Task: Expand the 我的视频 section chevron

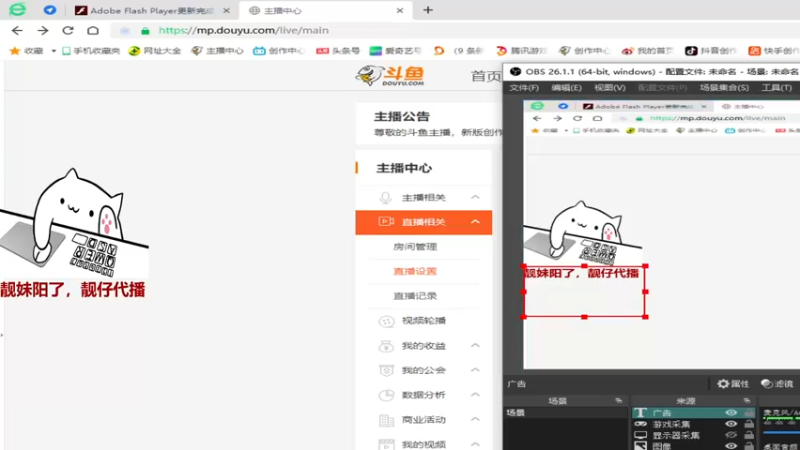Action: (x=475, y=444)
